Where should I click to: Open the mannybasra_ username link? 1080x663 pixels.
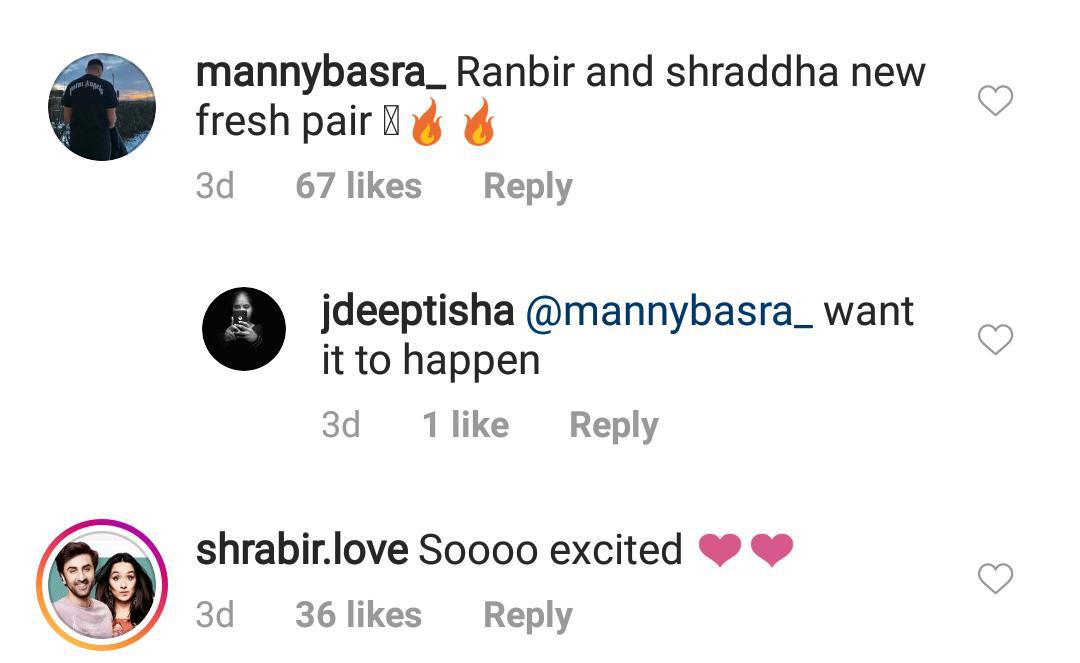pyautogui.click(x=321, y=73)
